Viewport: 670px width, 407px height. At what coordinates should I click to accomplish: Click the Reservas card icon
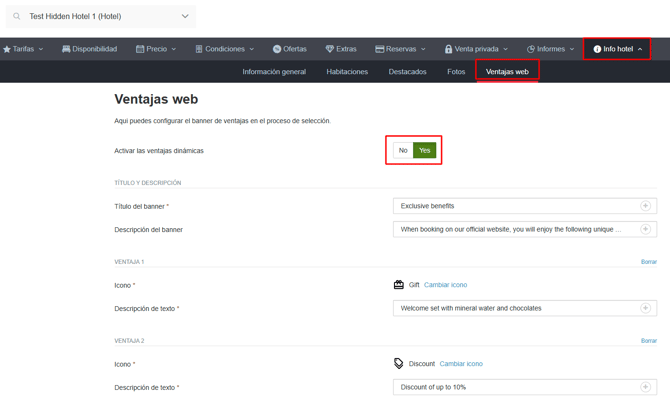pyautogui.click(x=379, y=49)
